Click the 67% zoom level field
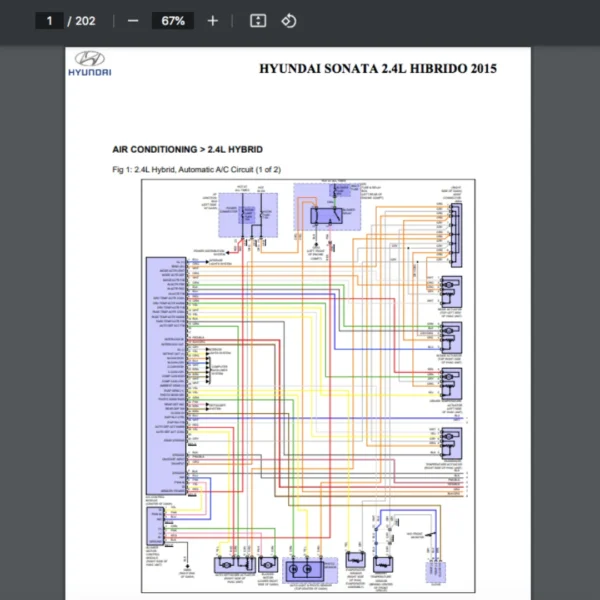Viewport: 600px width, 600px height. [173, 21]
